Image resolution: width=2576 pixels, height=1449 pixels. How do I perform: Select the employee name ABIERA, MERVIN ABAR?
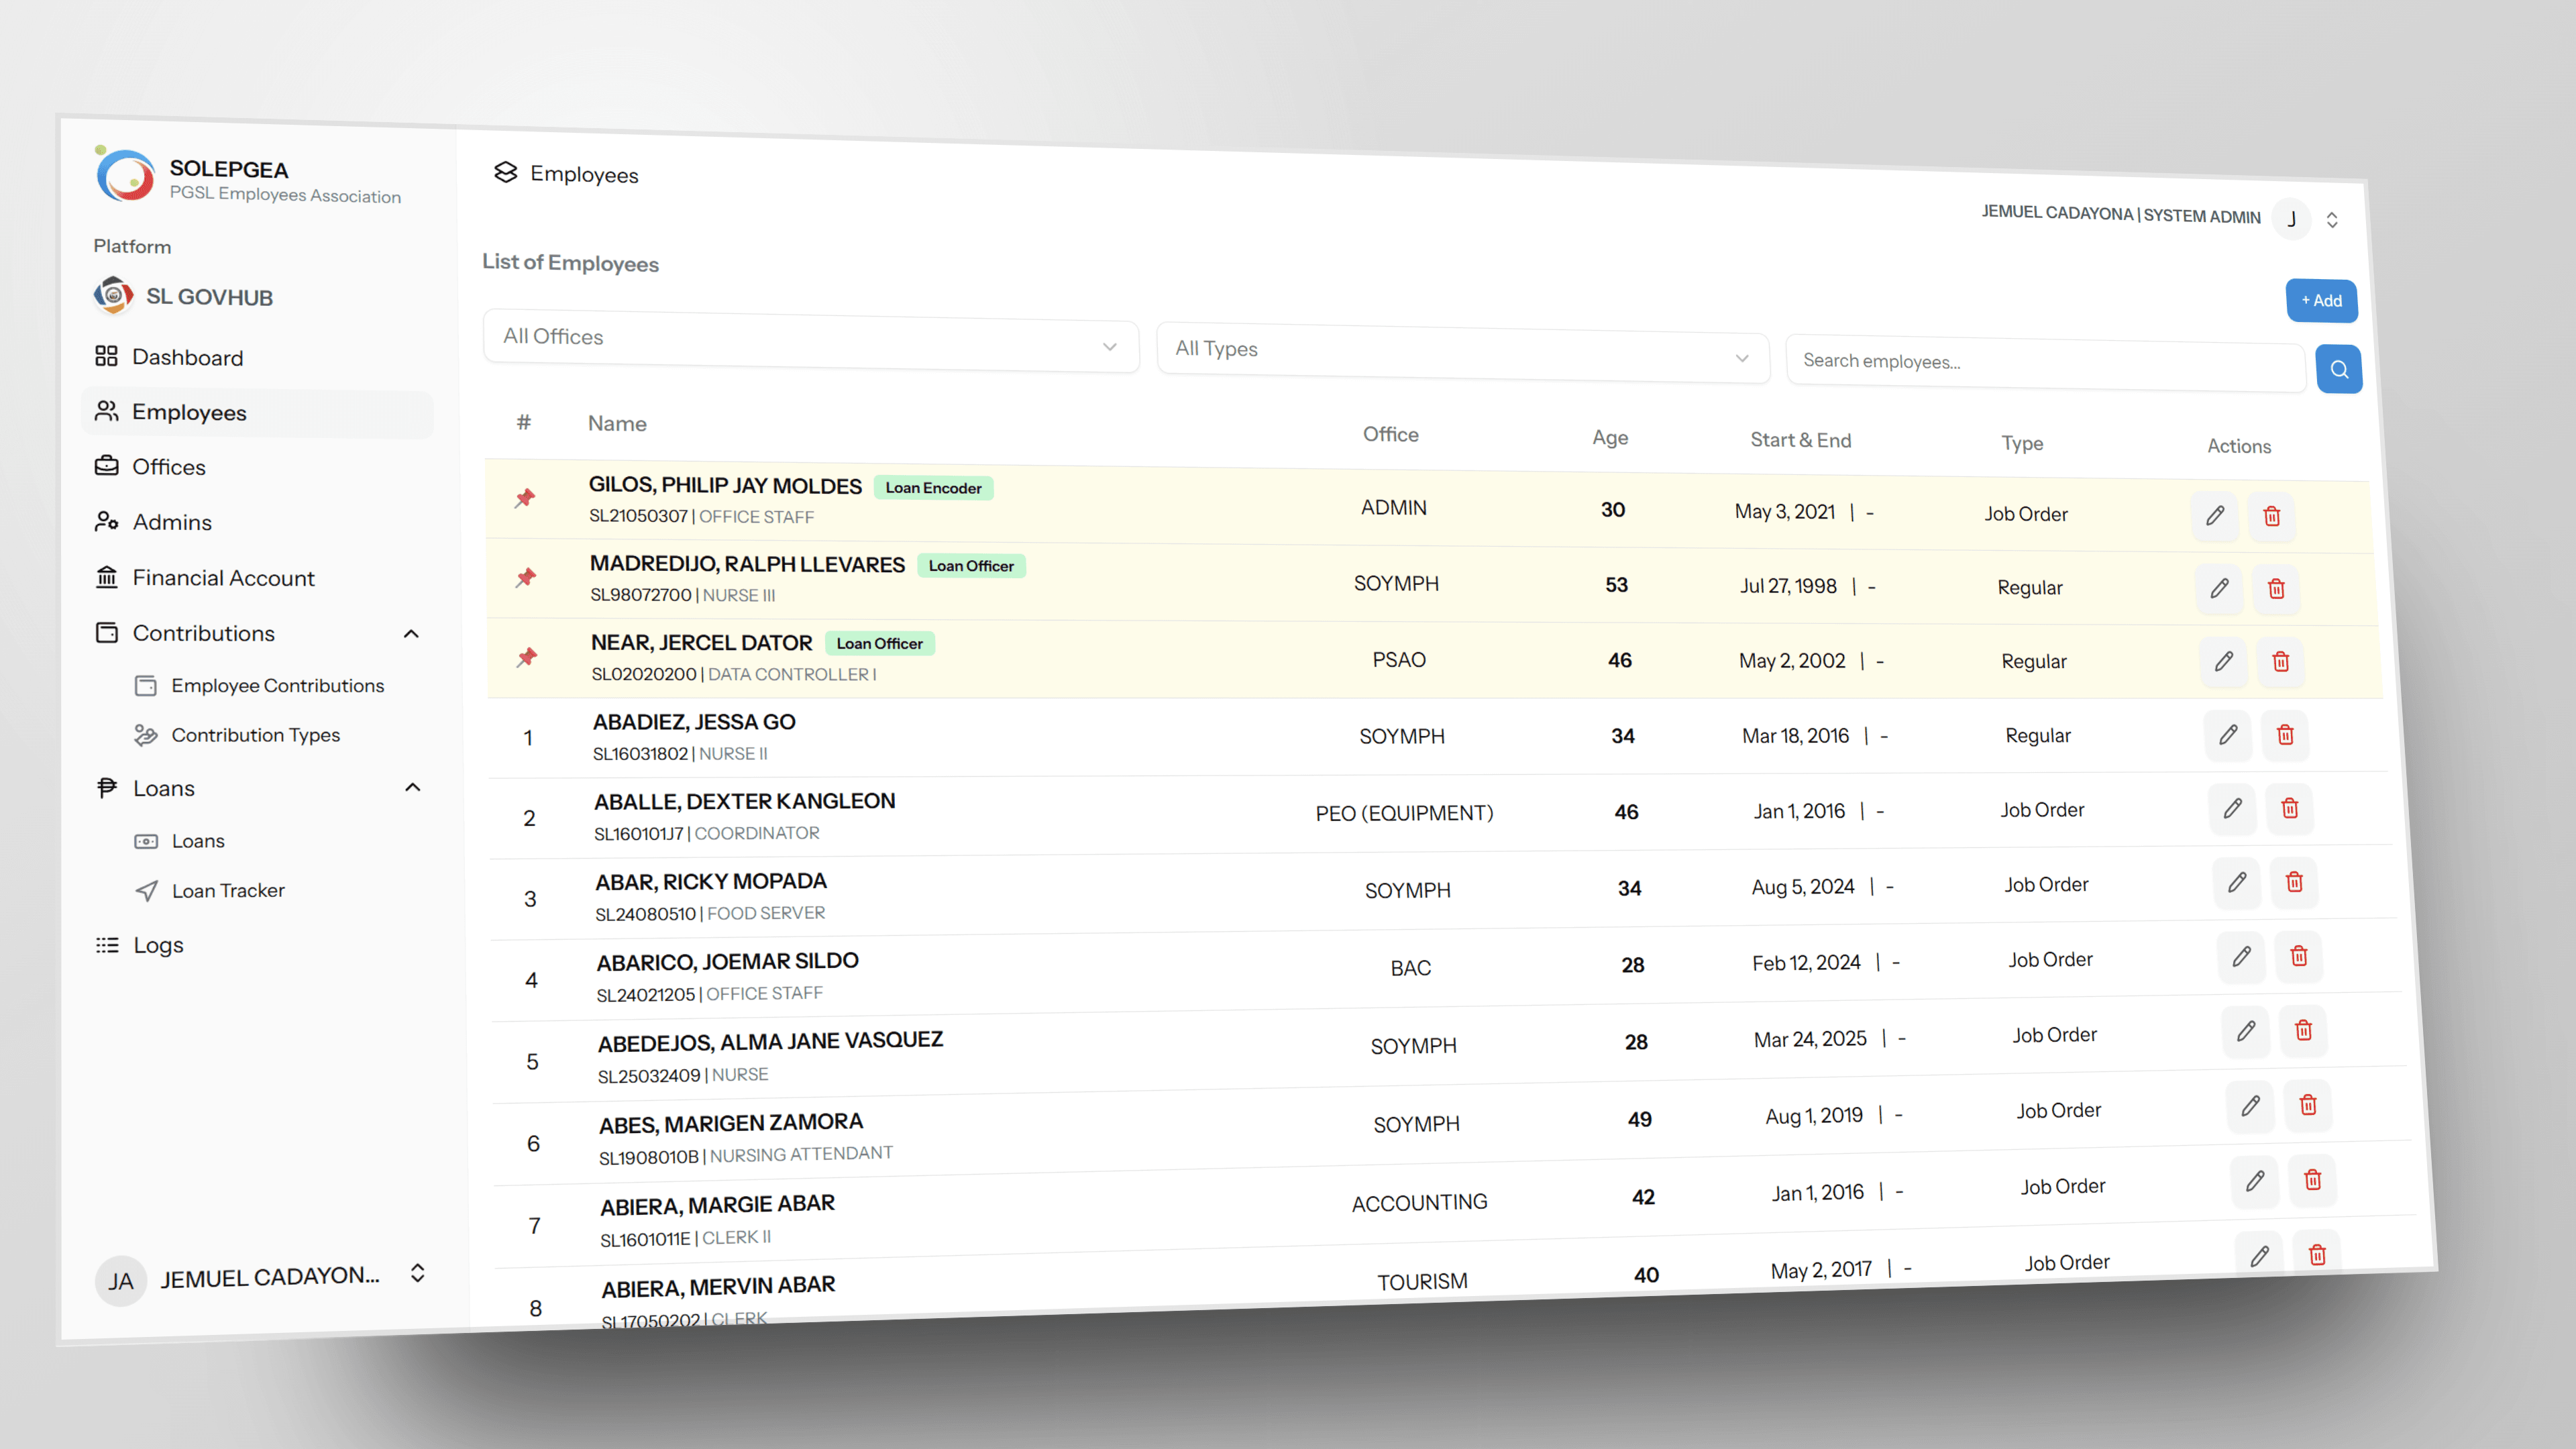[x=718, y=1286]
